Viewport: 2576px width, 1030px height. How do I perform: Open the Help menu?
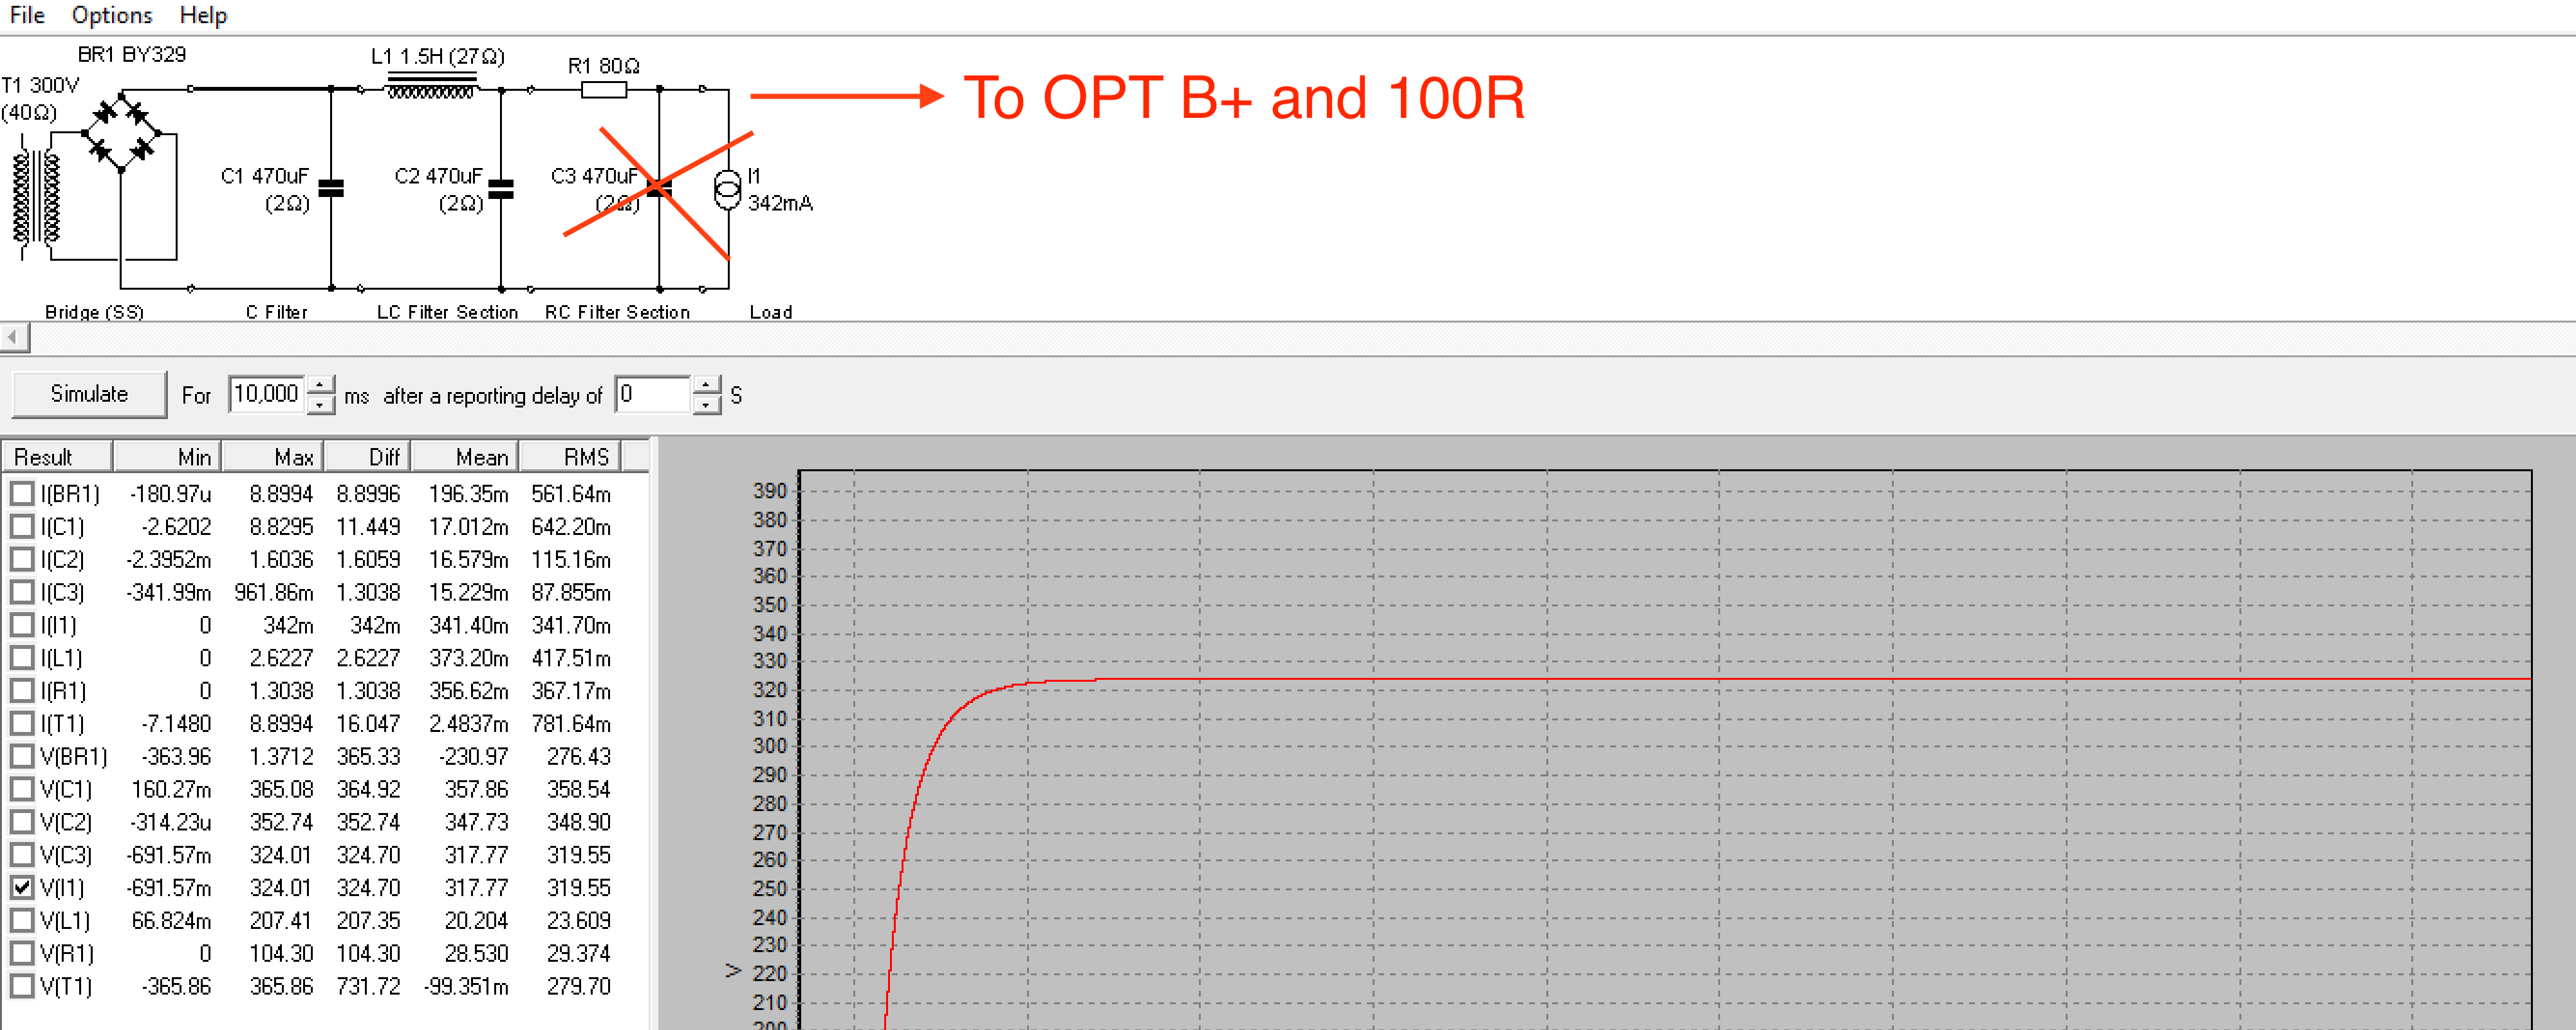(203, 15)
